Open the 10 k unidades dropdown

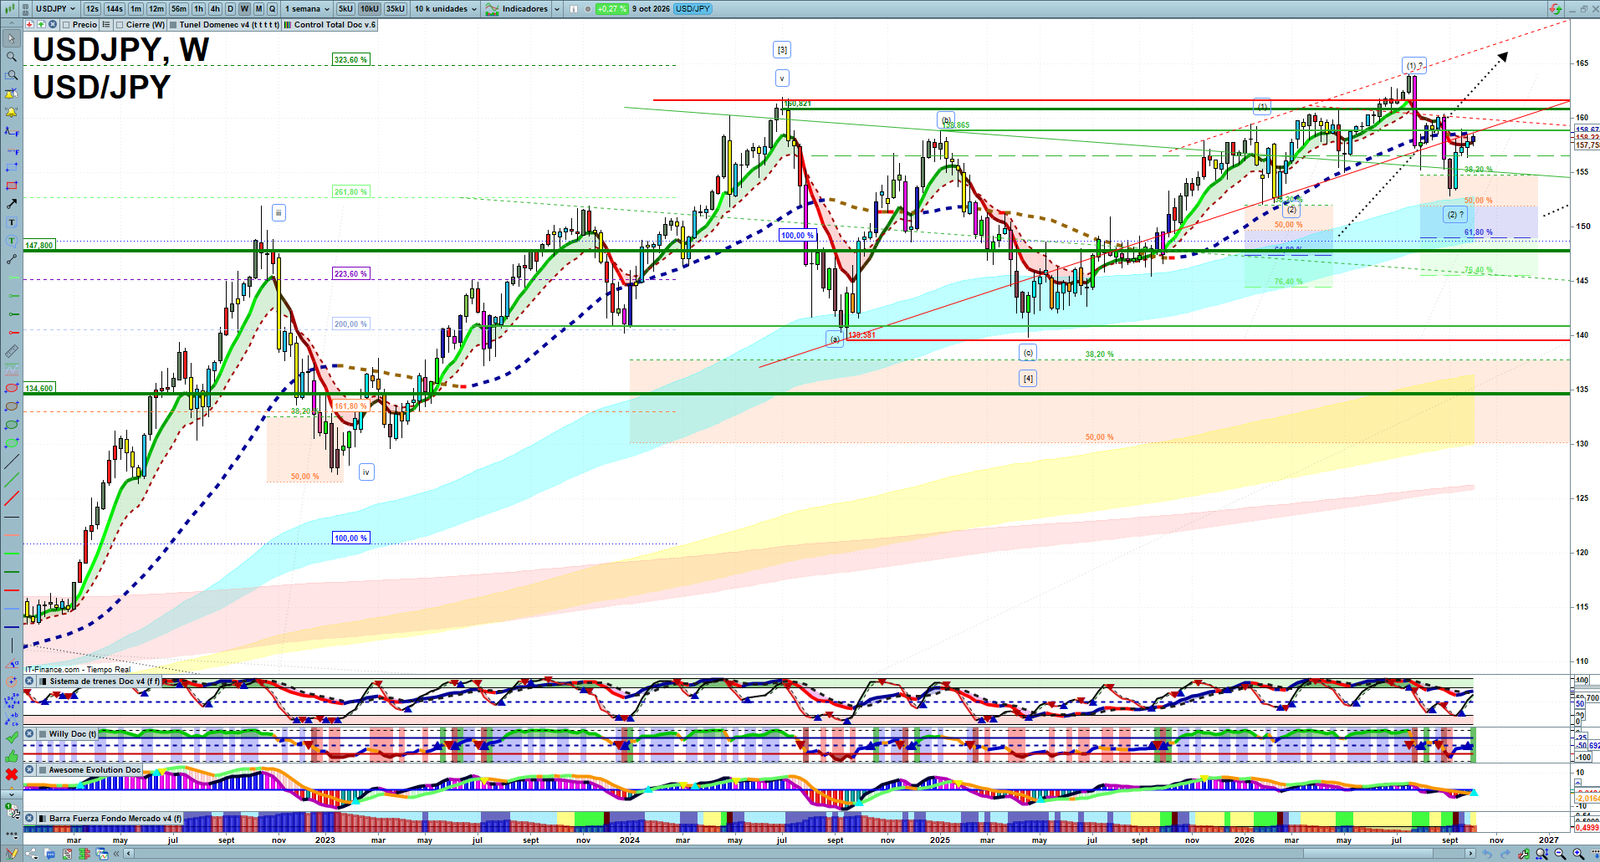pyautogui.click(x=445, y=9)
